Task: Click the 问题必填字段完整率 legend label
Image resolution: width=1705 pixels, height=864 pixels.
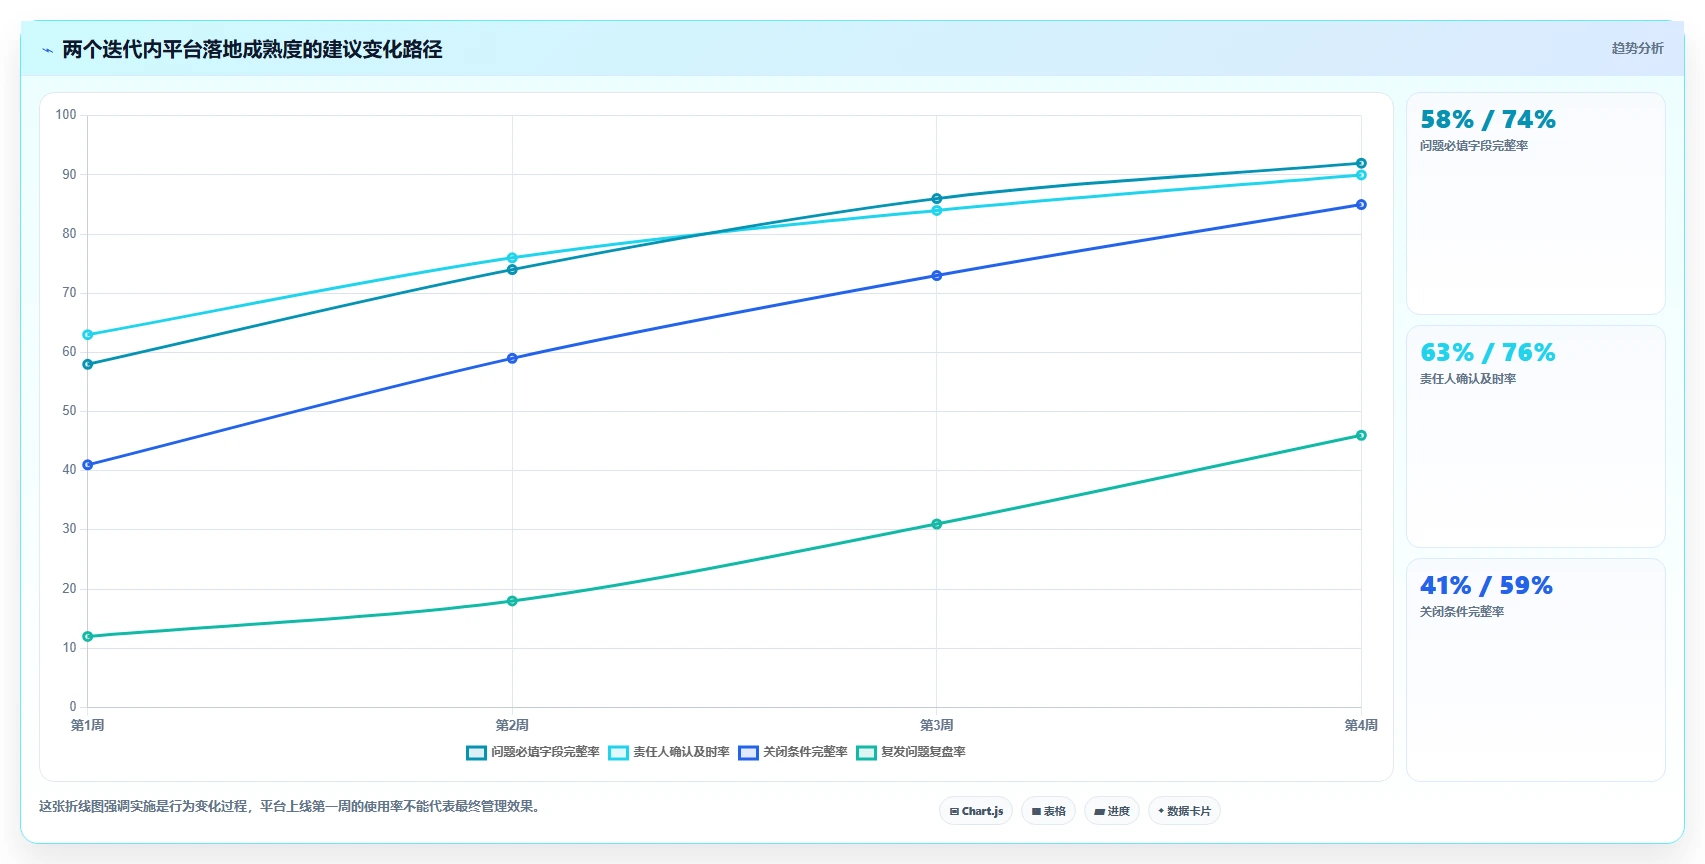Action: (545, 752)
